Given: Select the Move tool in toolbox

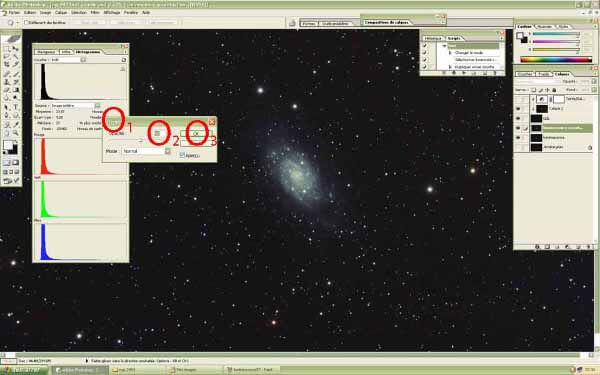Looking at the screenshot, I should [x=16, y=49].
